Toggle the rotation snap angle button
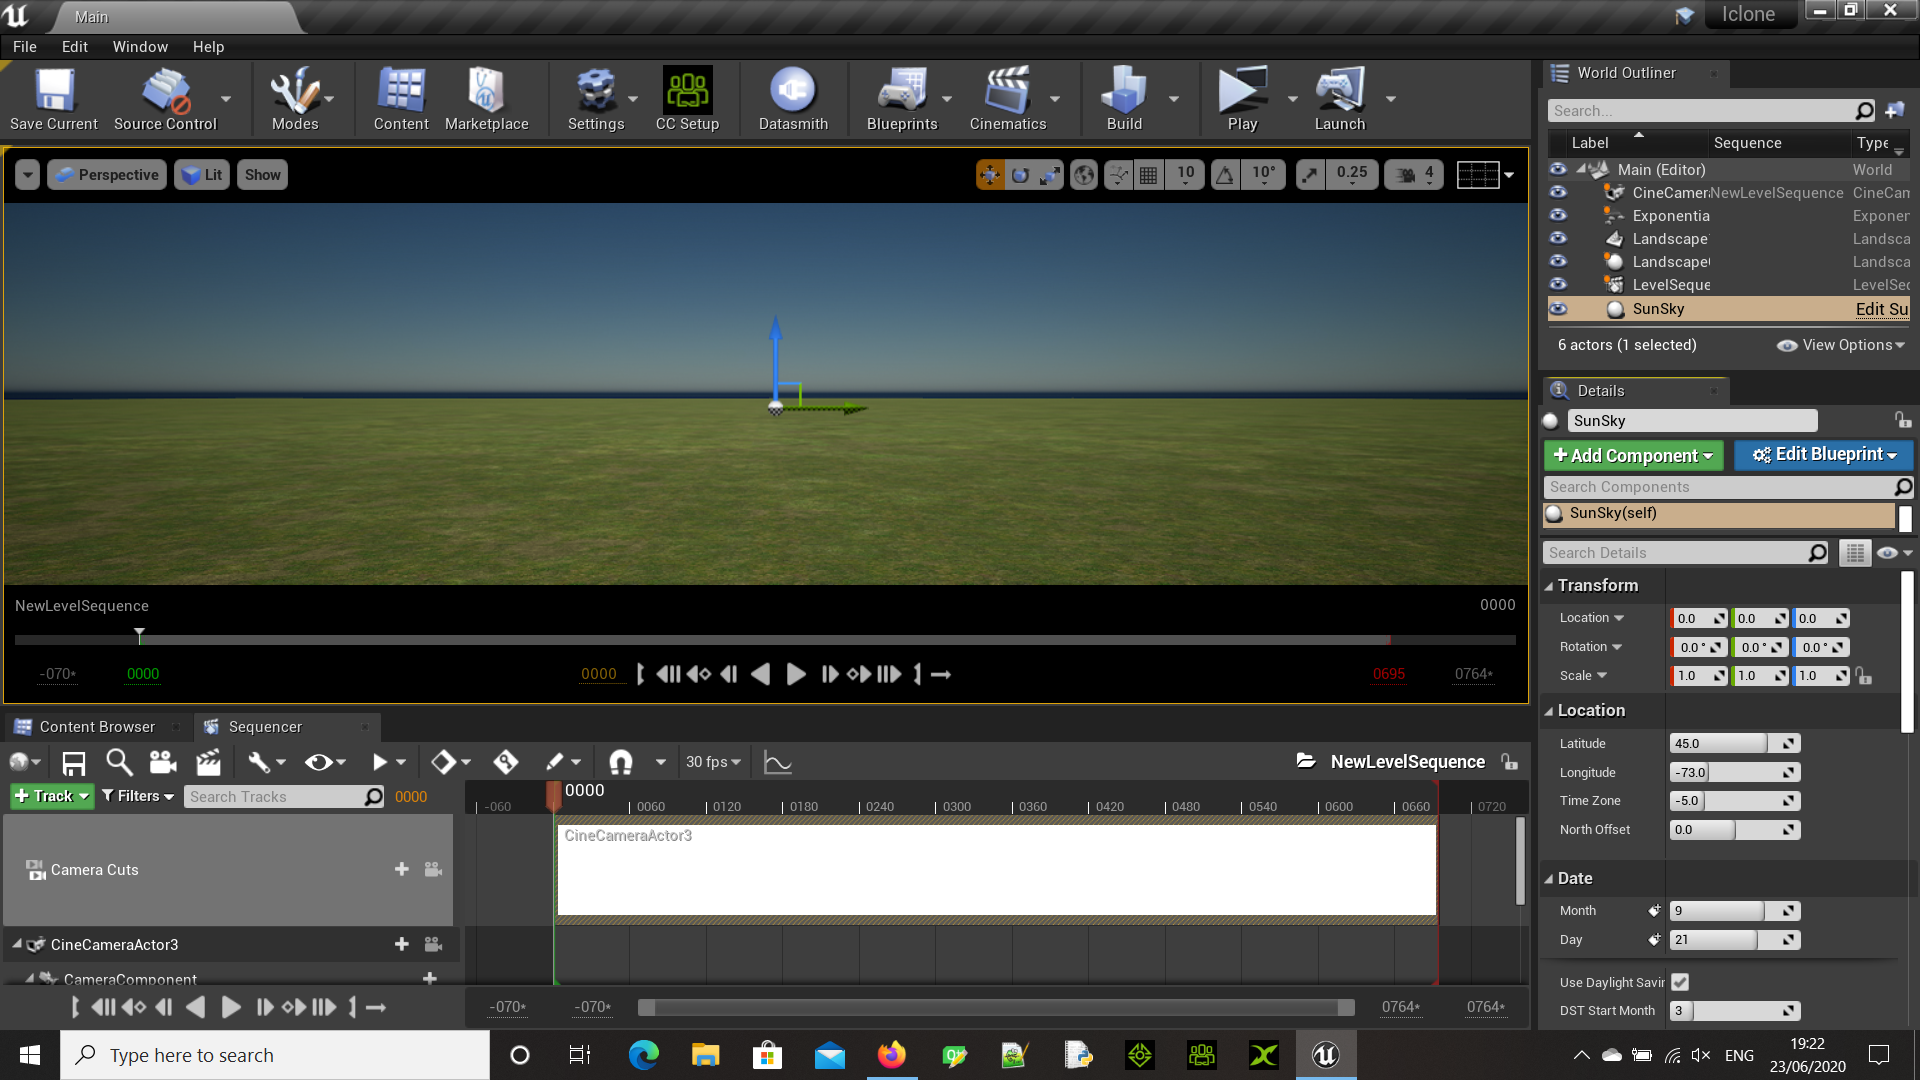1920x1080 pixels. pos(1225,175)
